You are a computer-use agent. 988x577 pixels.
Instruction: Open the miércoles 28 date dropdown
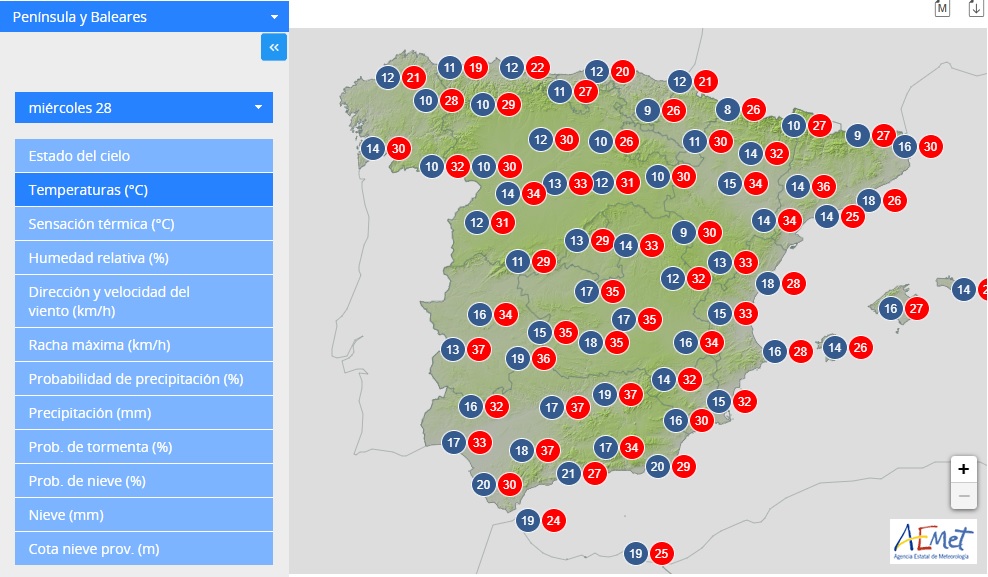pyautogui.click(x=144, y=108)
